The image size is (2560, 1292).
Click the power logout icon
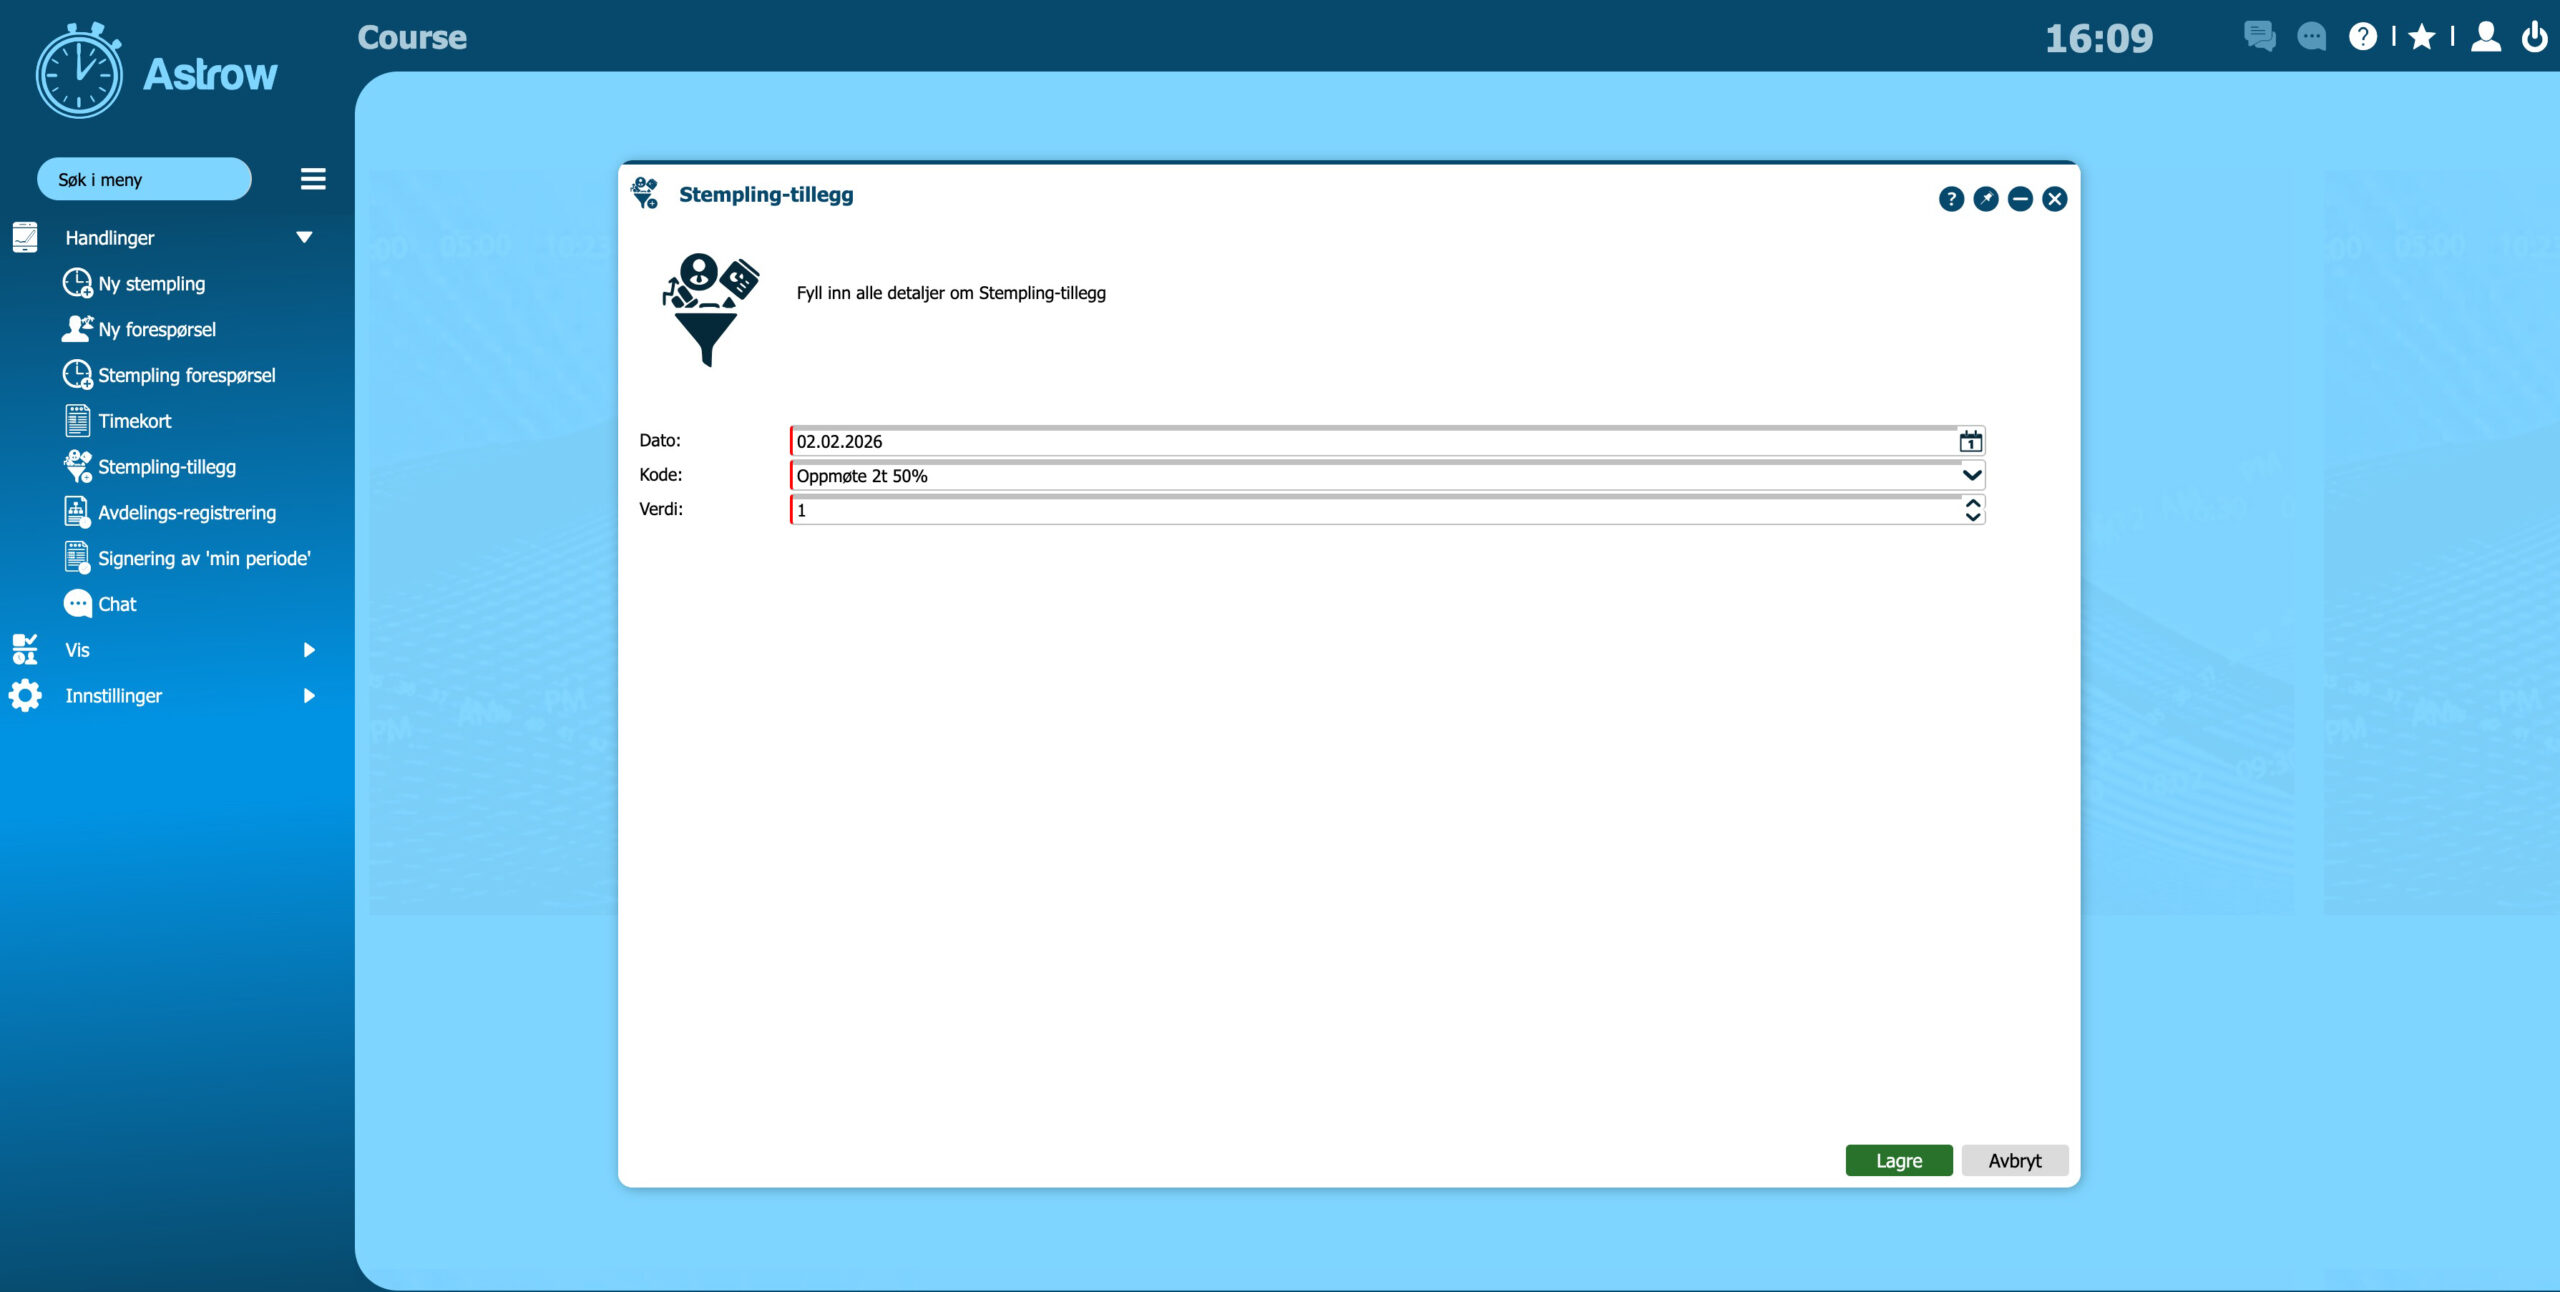(2534, 37)
